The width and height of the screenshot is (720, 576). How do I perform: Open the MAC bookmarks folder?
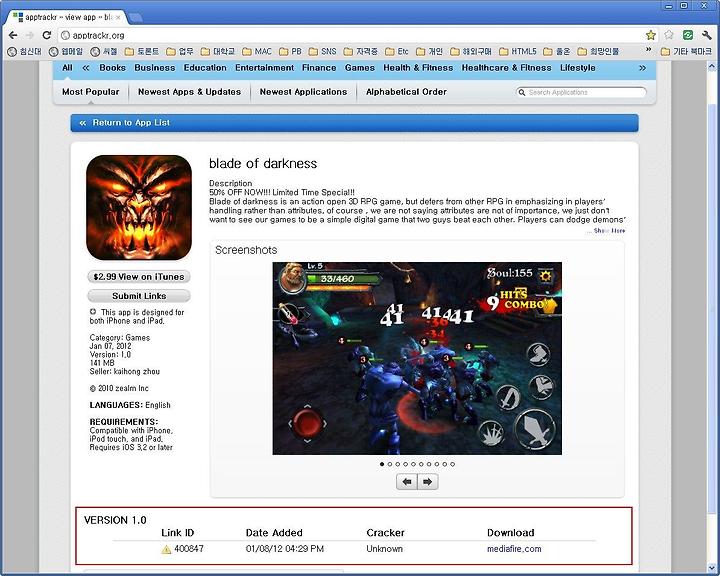click(257, 51)
